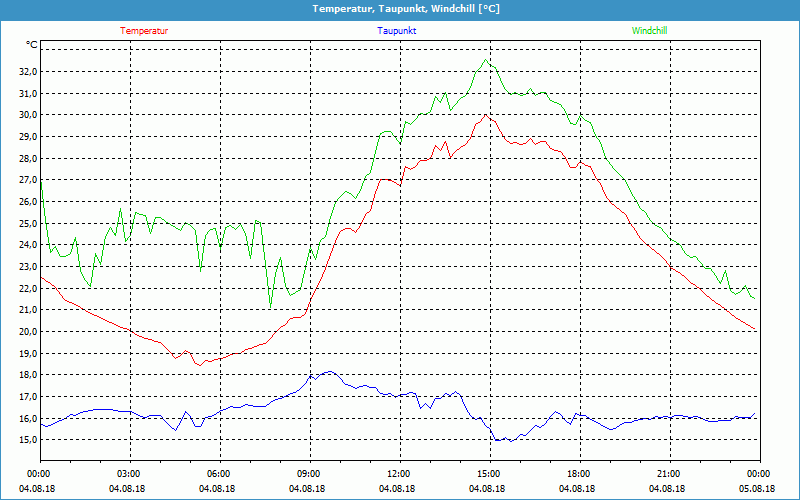Click the '04.08.18' date under 06:00

(217, 489)
